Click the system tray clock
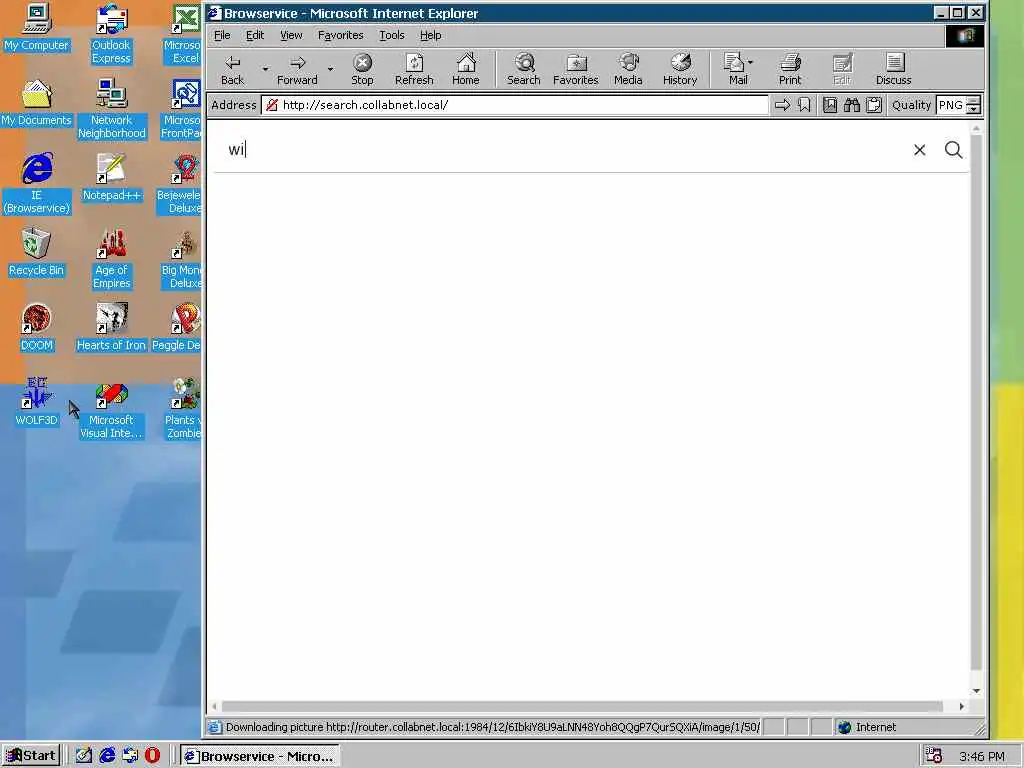This screenshot has height=768, width=1024. pyautogui.click(x=982, y=756)
